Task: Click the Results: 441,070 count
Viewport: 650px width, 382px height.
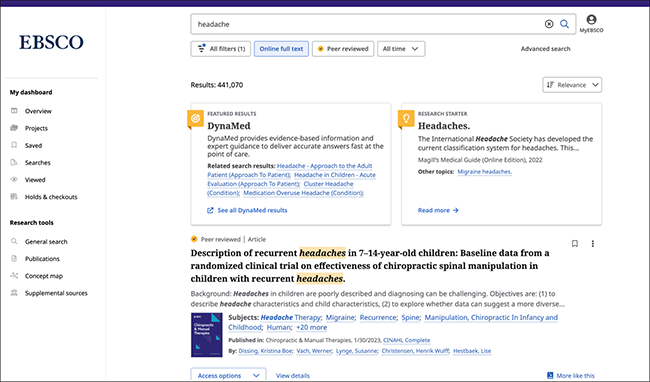Action: pos(217,85)
